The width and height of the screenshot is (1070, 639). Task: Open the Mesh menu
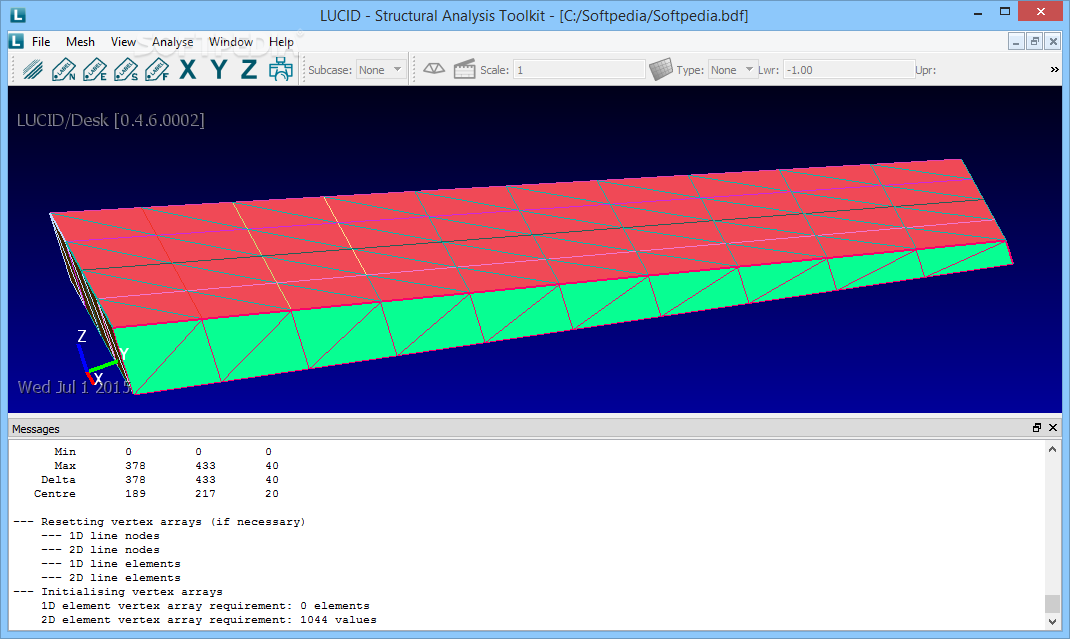(x=81, y=42)
